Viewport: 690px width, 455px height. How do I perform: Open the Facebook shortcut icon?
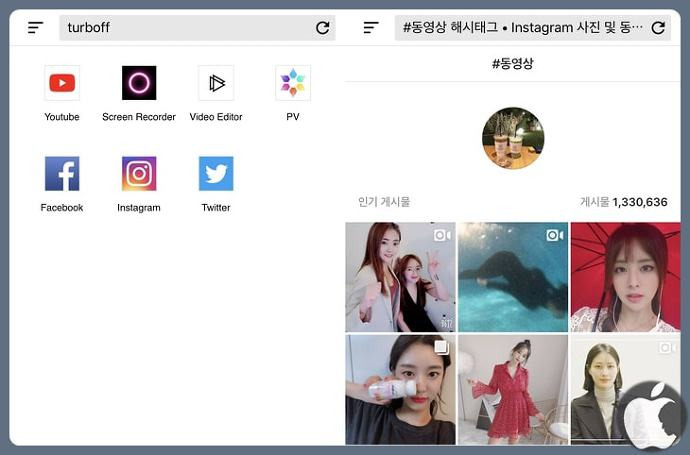click(62, 173)
